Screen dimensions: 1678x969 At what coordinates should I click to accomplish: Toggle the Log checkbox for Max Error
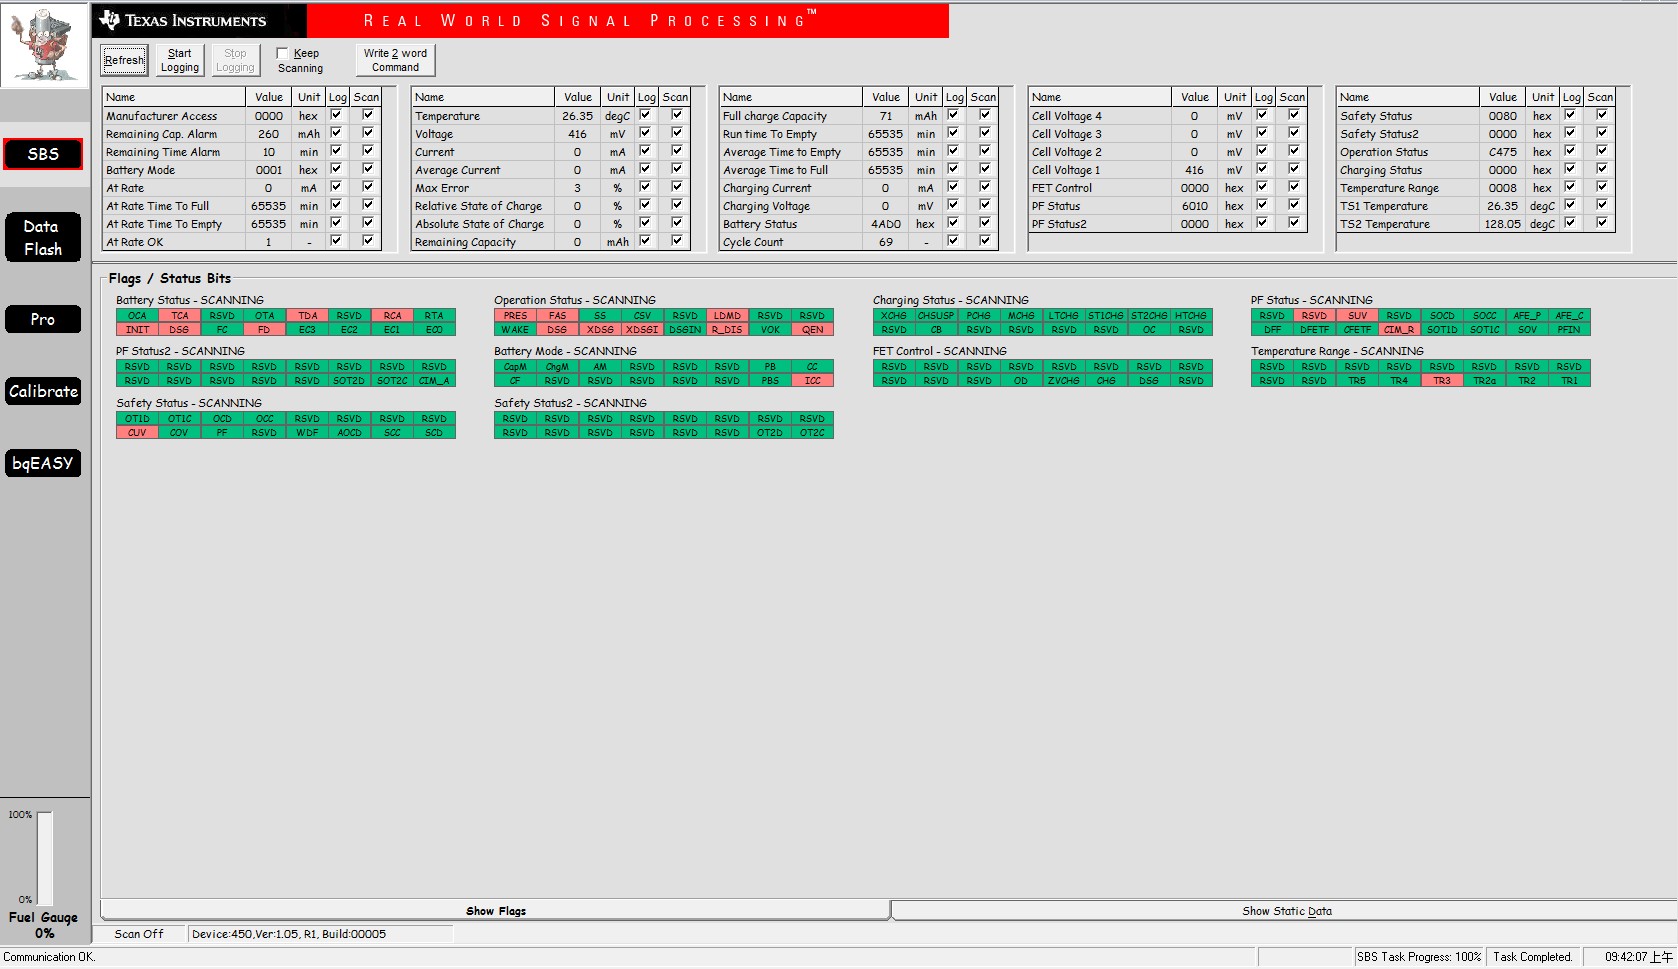click(645, 187)
